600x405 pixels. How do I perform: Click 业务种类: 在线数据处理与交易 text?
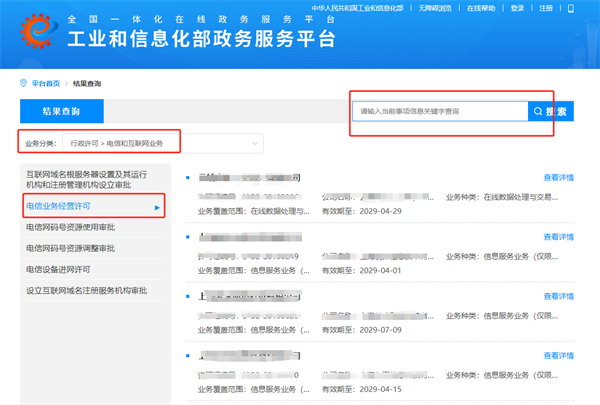[x=502, y=197]
